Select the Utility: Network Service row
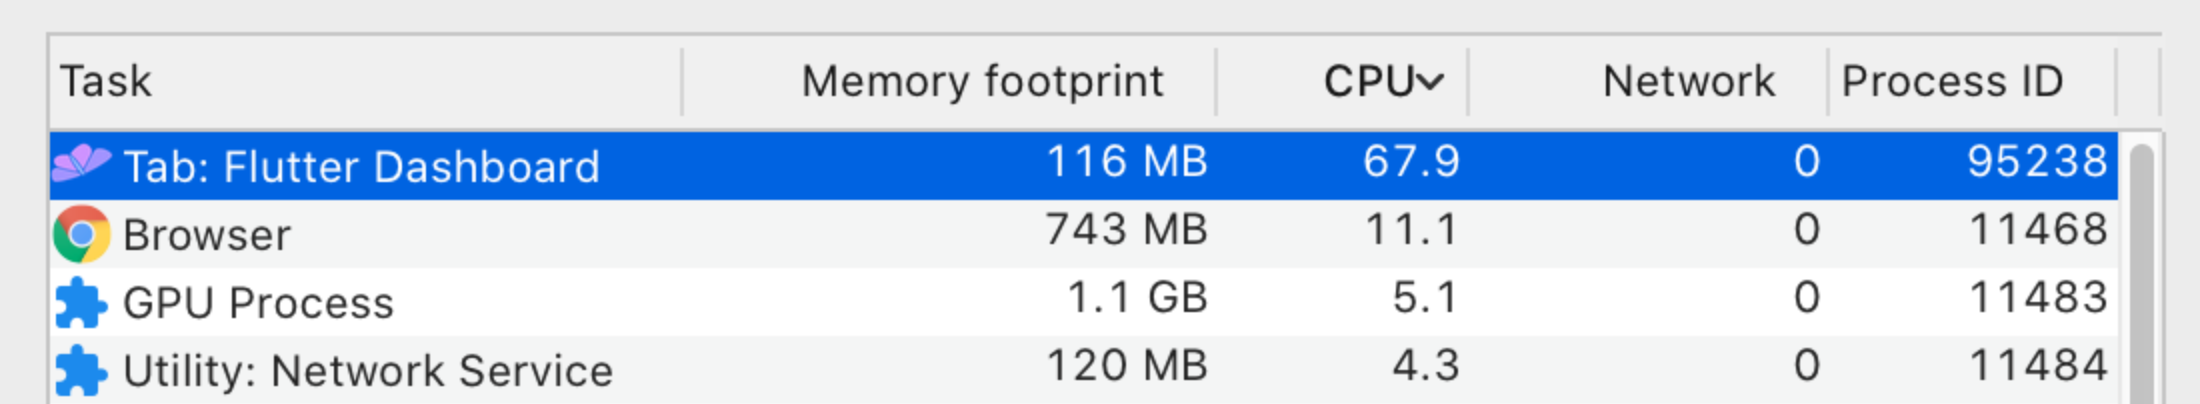The width and height of the screenshot is (2200, 404). pos(1084,369)
